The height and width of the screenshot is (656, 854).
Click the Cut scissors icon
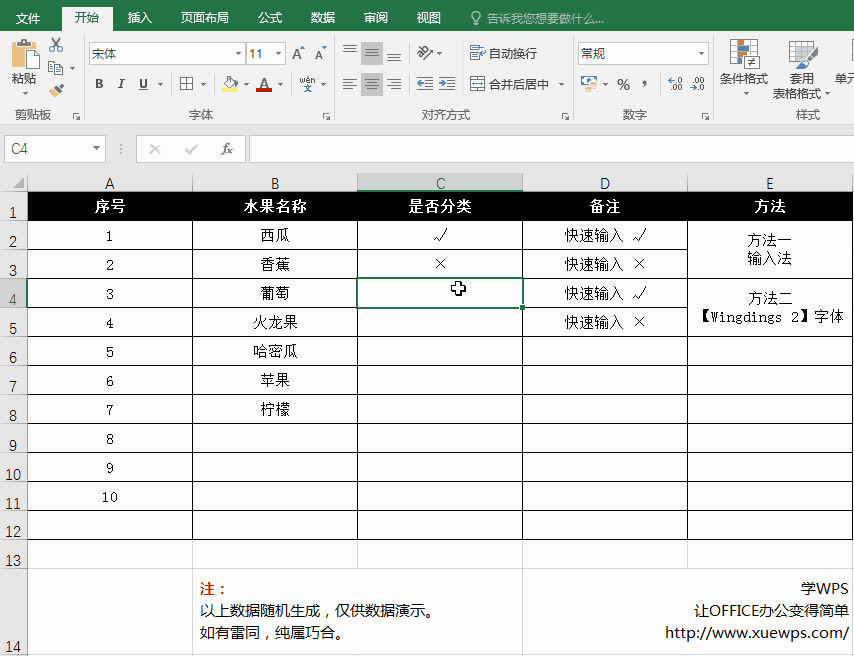coord(56,45)
